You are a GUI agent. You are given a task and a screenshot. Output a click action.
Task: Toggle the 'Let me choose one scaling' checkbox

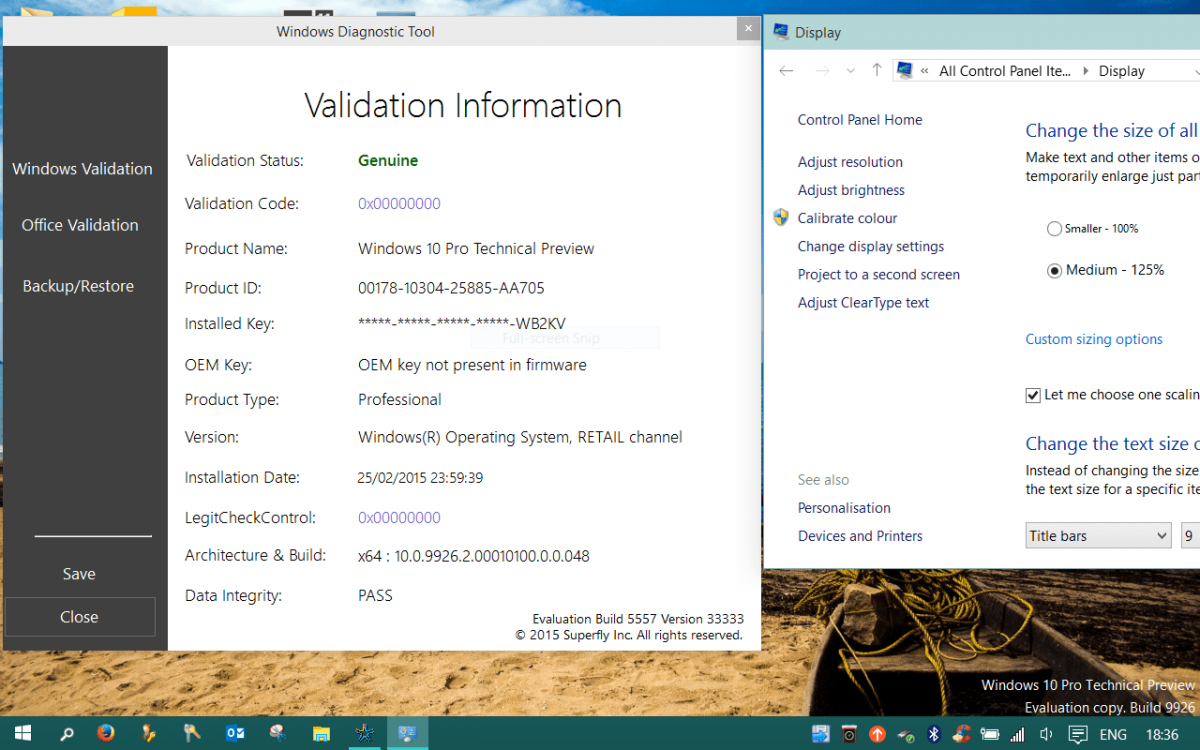point(1033,395)
